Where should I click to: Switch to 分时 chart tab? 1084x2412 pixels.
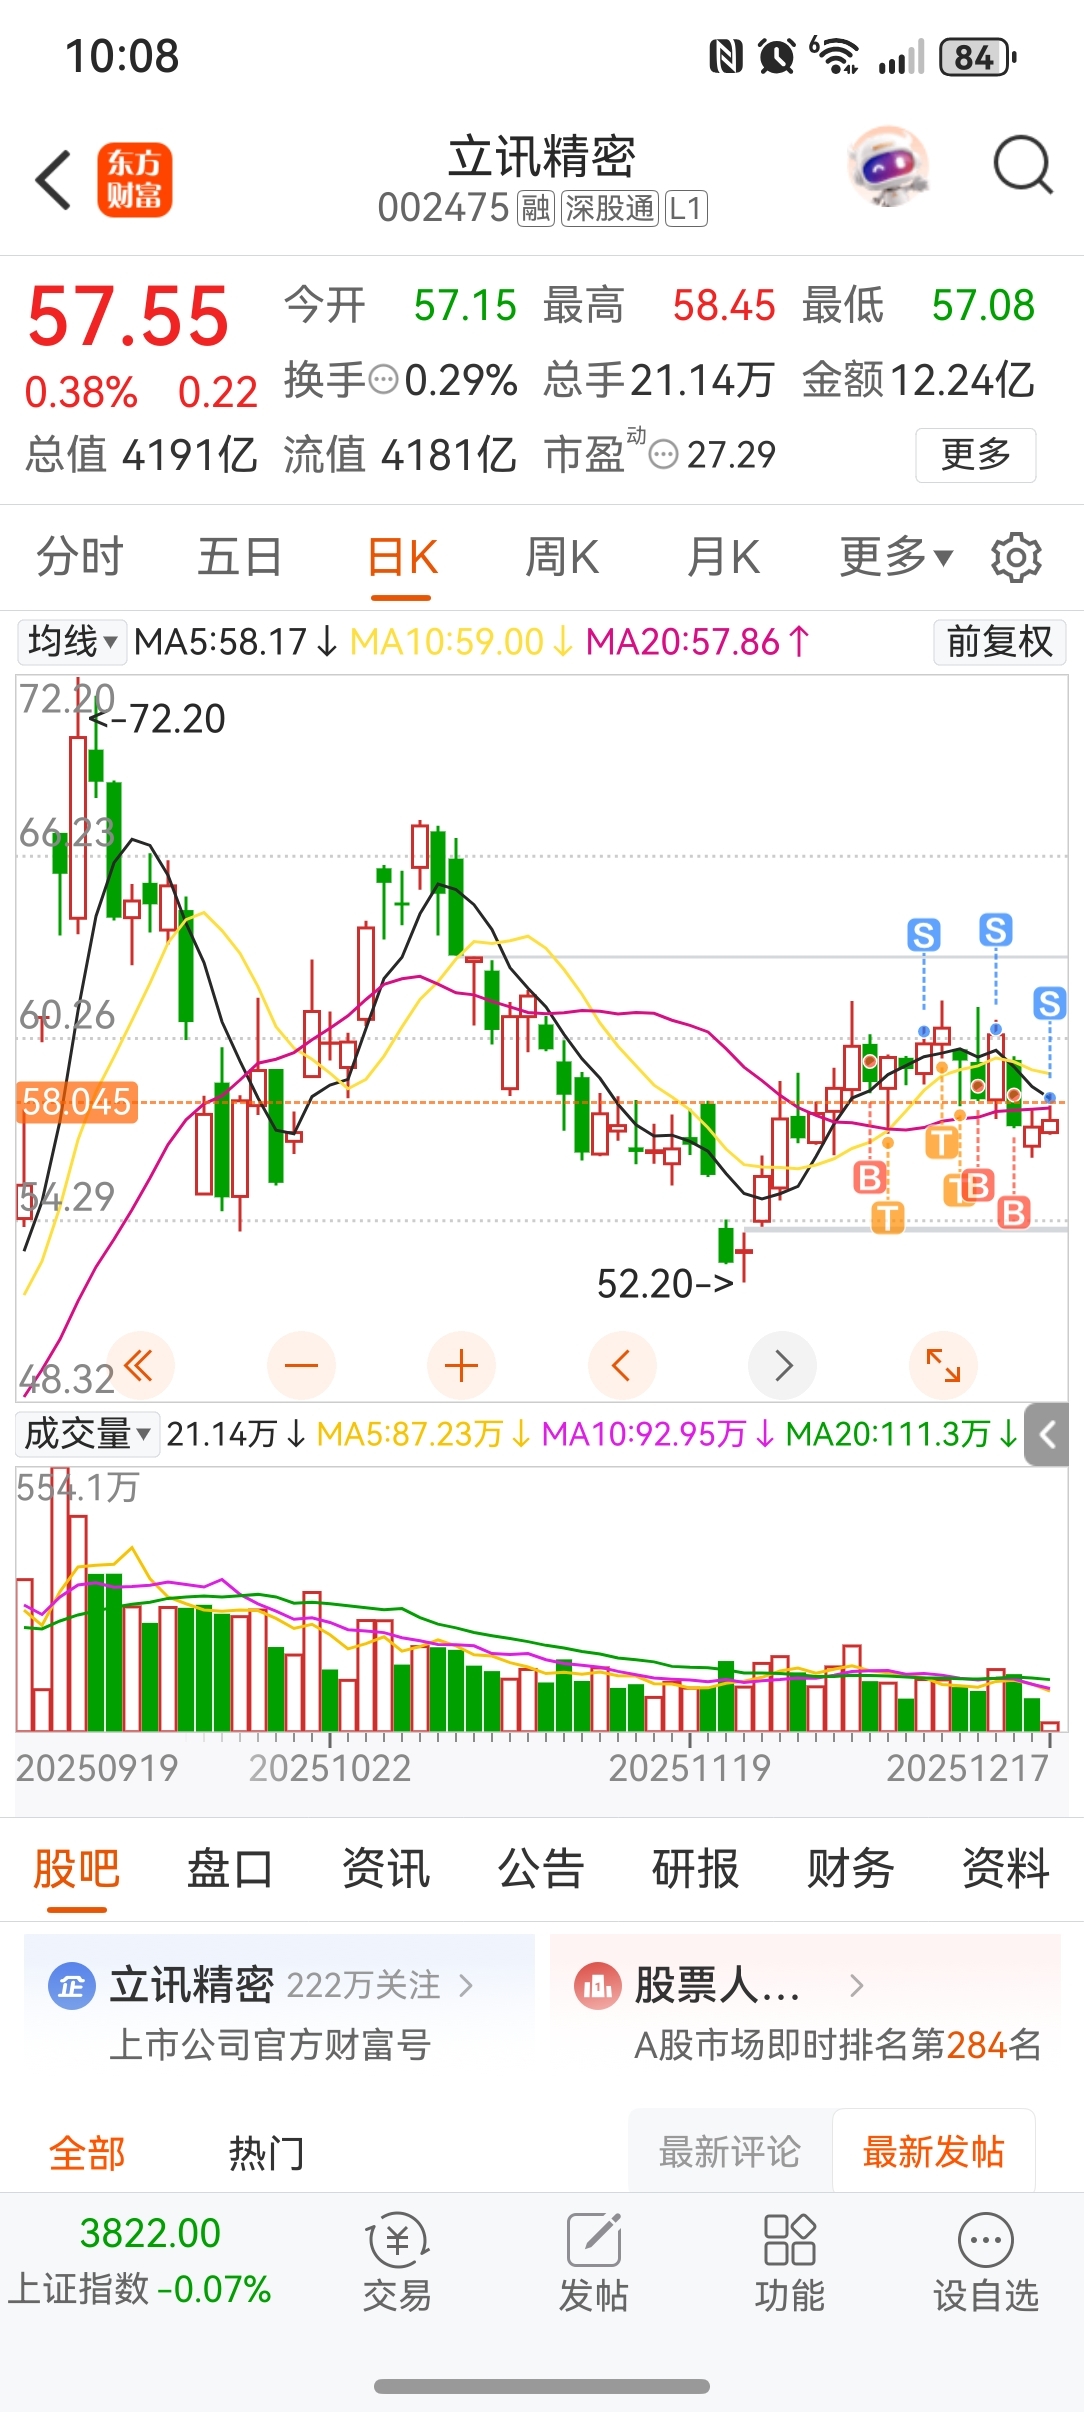click(80, 557)
